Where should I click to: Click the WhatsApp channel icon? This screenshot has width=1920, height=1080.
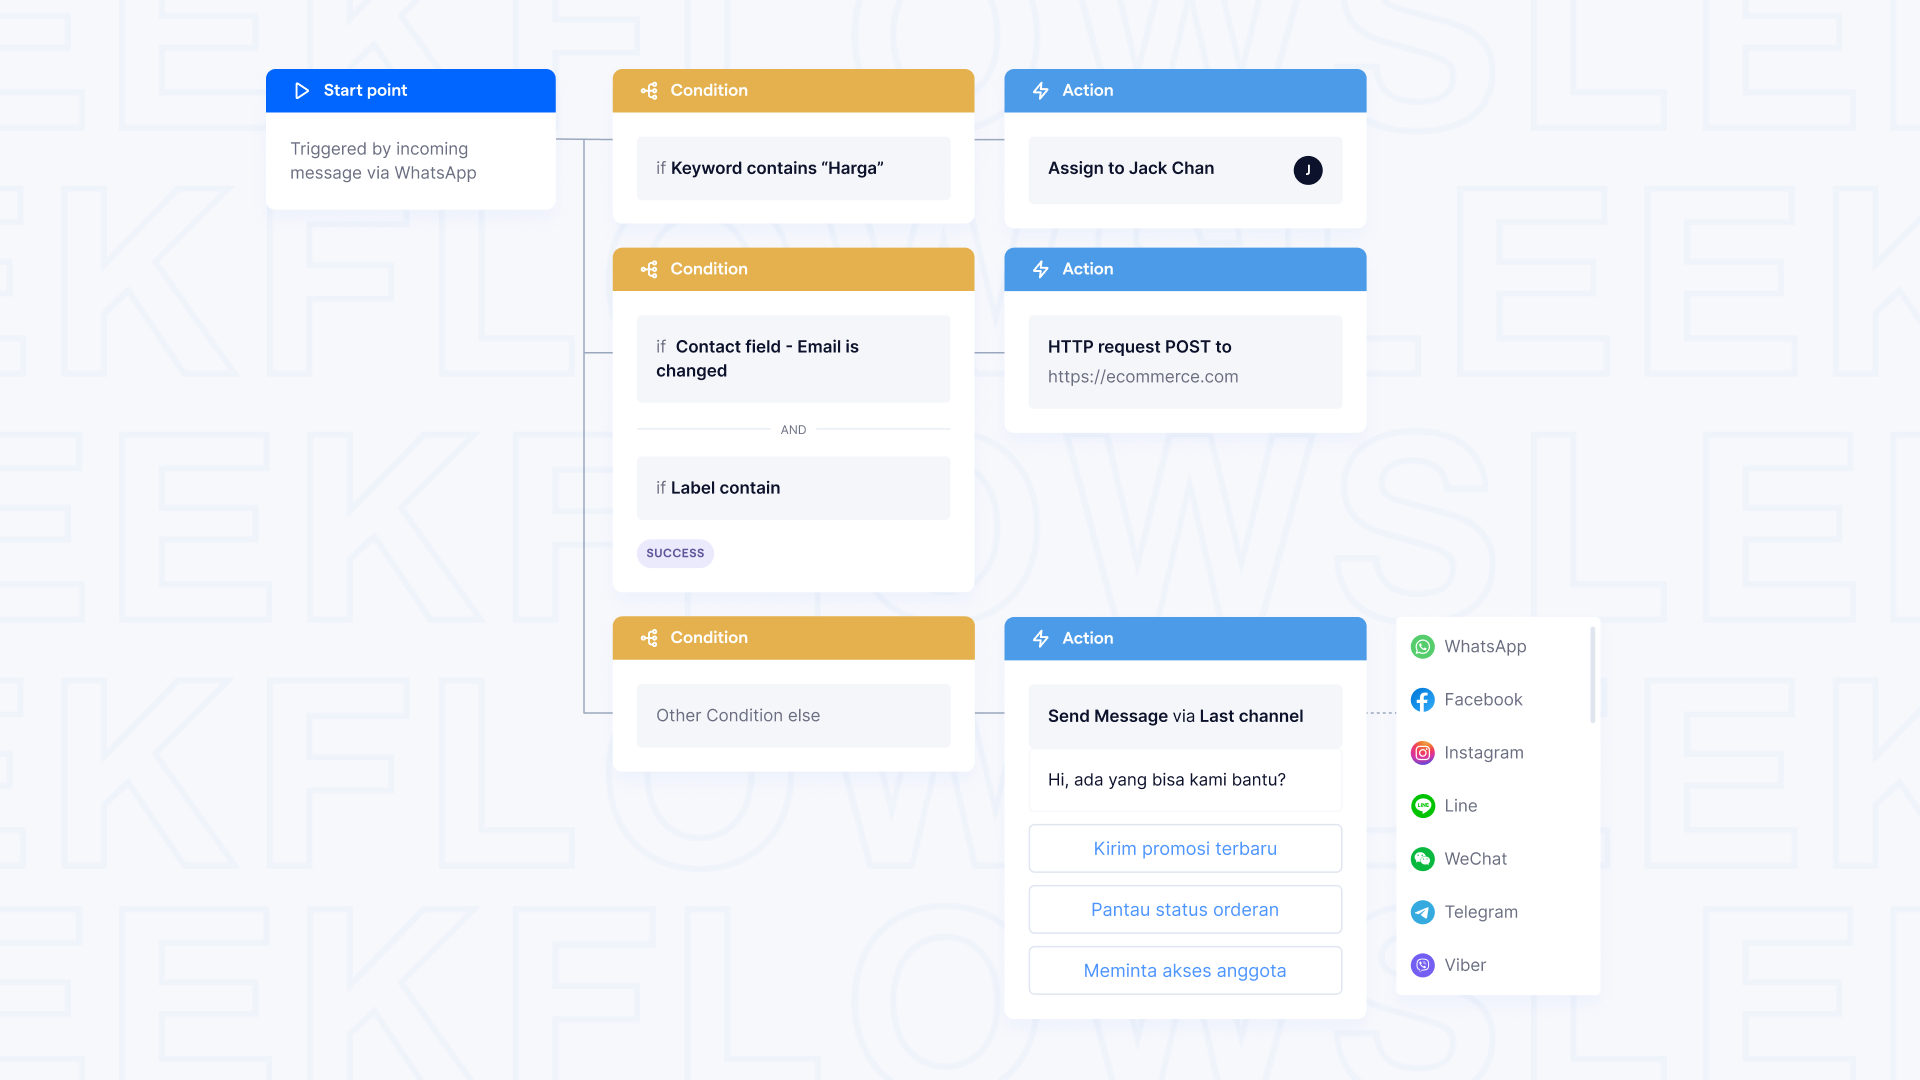click(x=1423, y=646)
